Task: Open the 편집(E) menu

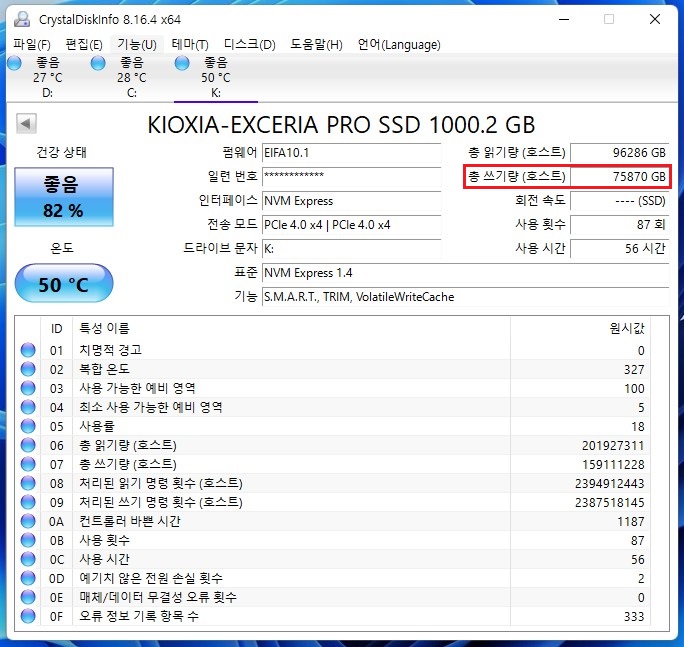Action: click(x=84, y=45)
